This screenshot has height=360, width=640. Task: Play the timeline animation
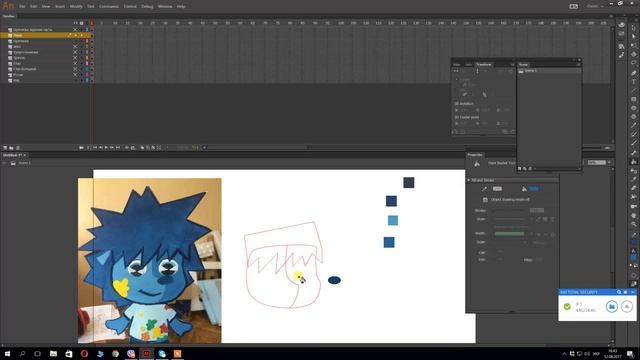pyautogui.click(x=106, y=148)
